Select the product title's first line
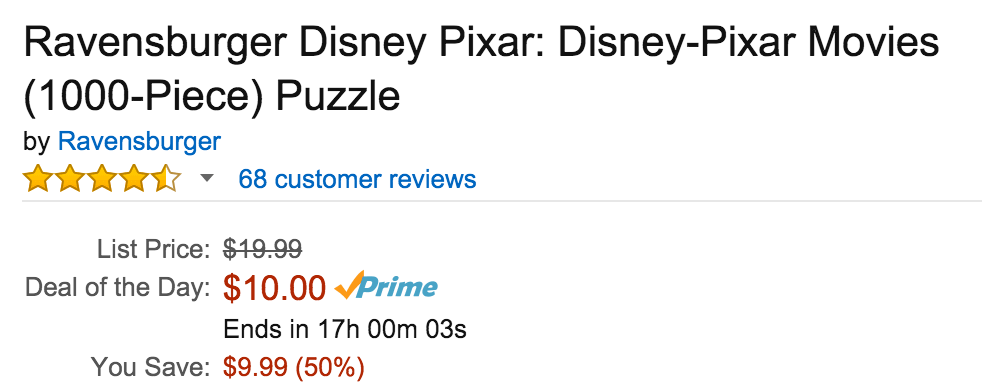Viewport: 982px width, 388px height. 481,44
